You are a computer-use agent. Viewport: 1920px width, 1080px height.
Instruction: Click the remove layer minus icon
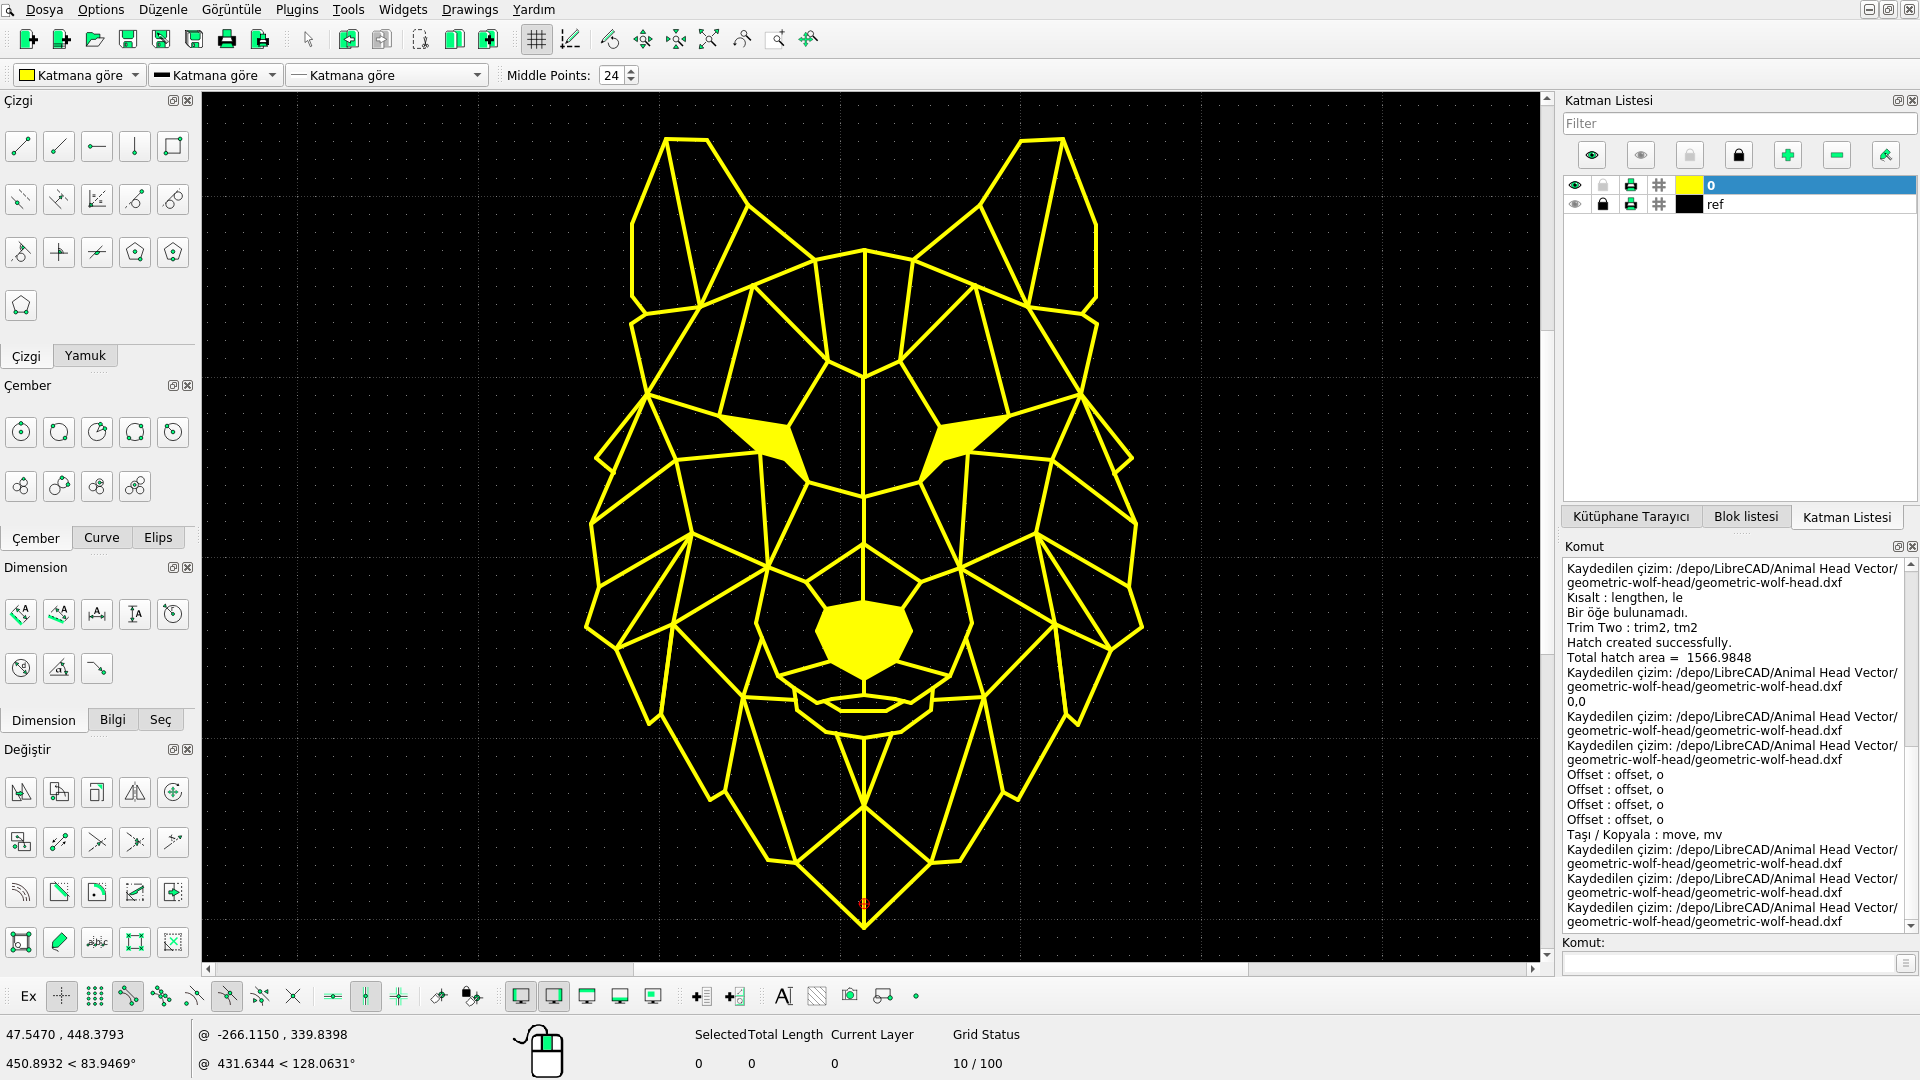point(1836,155)
